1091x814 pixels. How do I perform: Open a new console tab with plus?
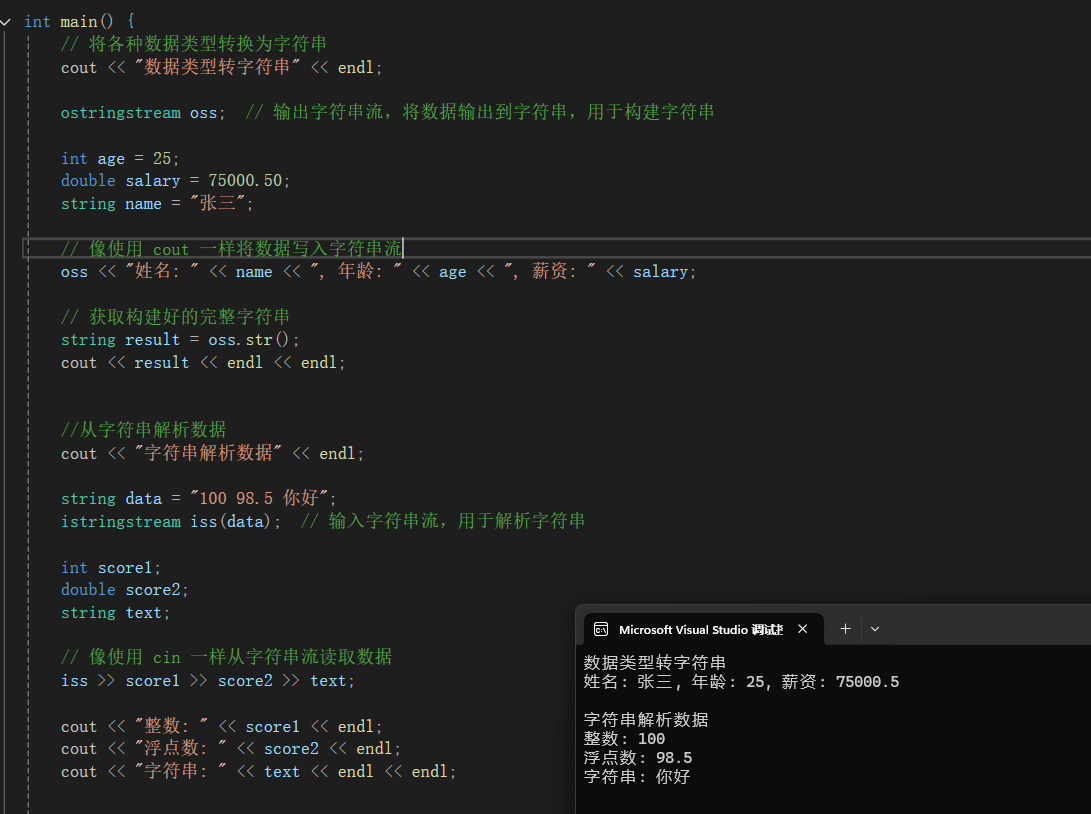845,629
